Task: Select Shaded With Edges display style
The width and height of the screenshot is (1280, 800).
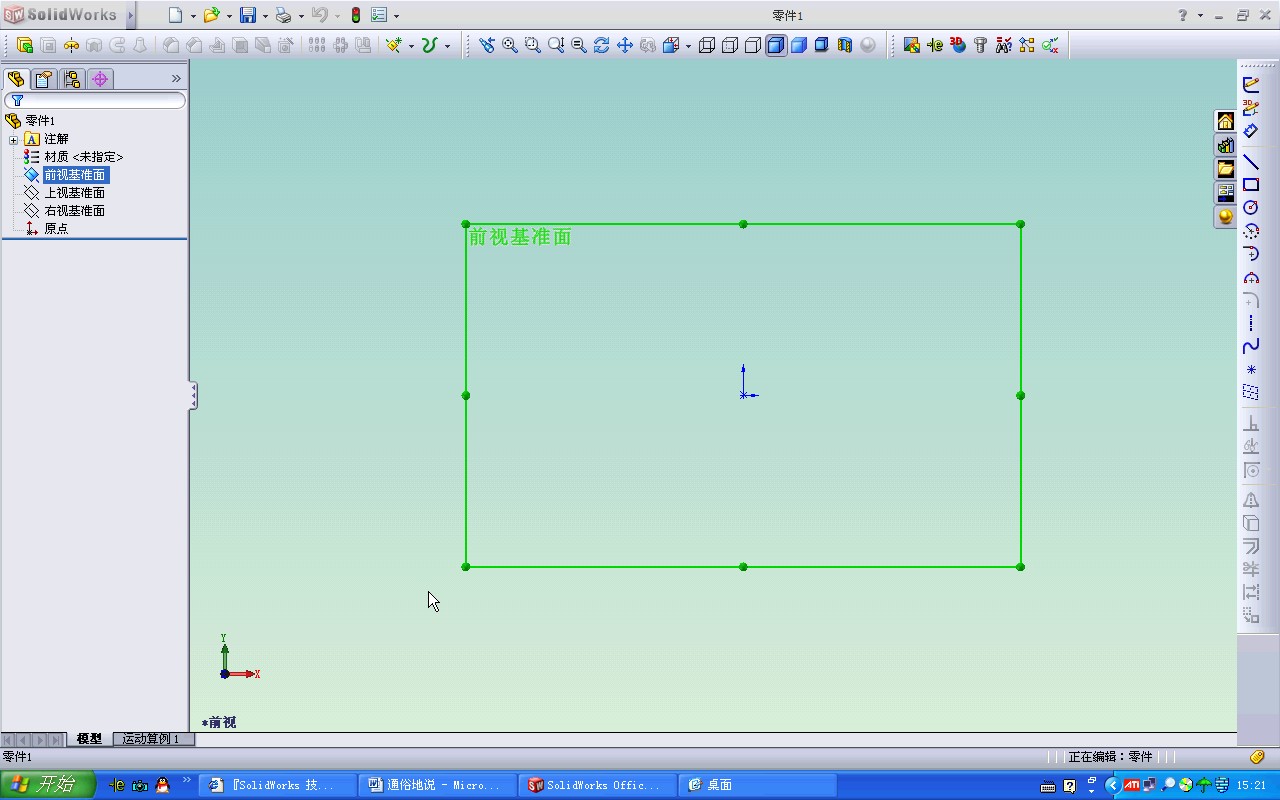Action: (776, 45)
